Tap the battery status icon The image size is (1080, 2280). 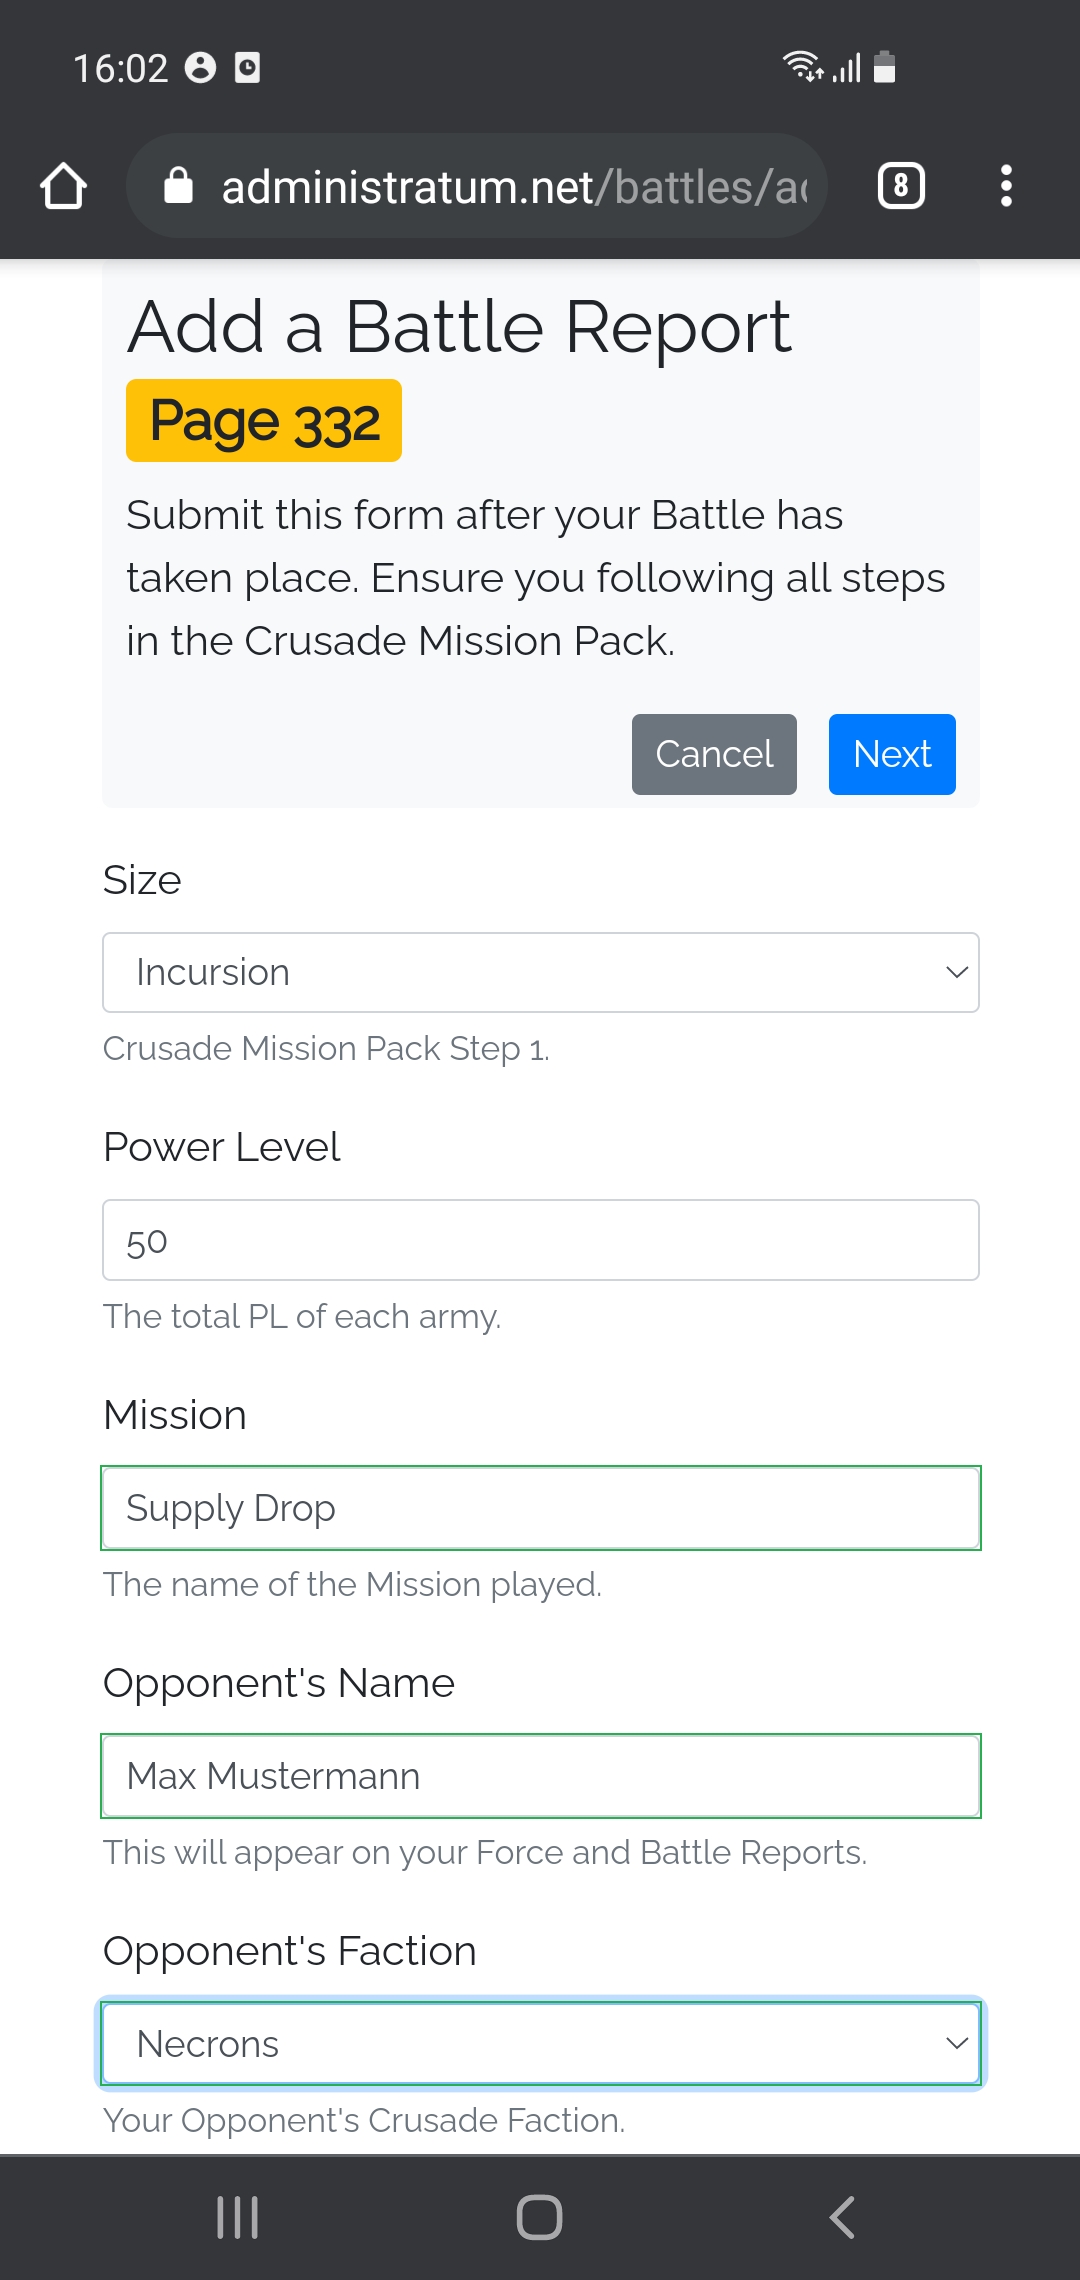point(884,67)
